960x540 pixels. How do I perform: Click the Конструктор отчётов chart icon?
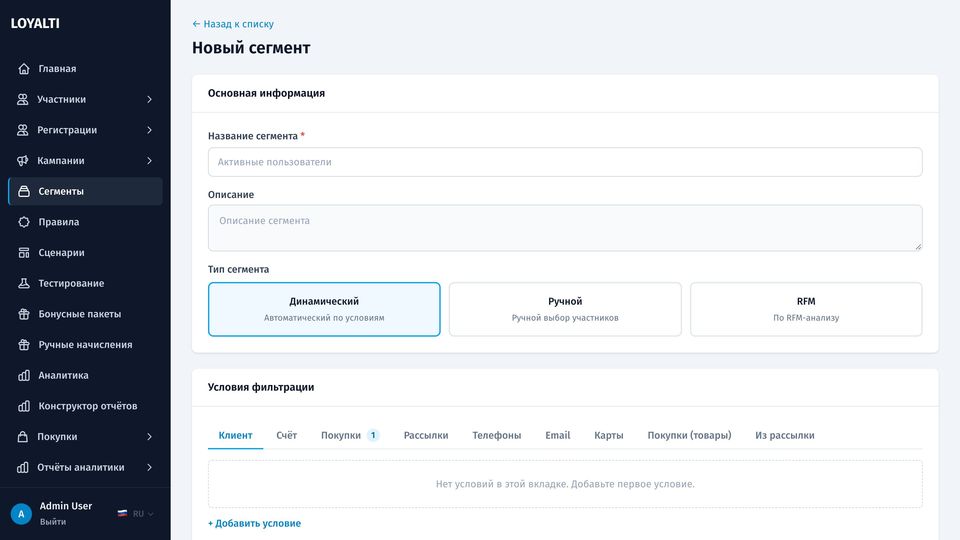coord(24,406)
